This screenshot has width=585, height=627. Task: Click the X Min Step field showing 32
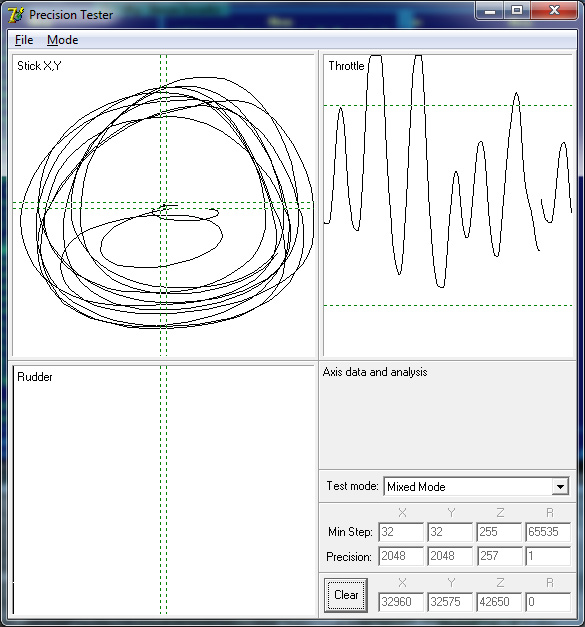click(401, 532)
